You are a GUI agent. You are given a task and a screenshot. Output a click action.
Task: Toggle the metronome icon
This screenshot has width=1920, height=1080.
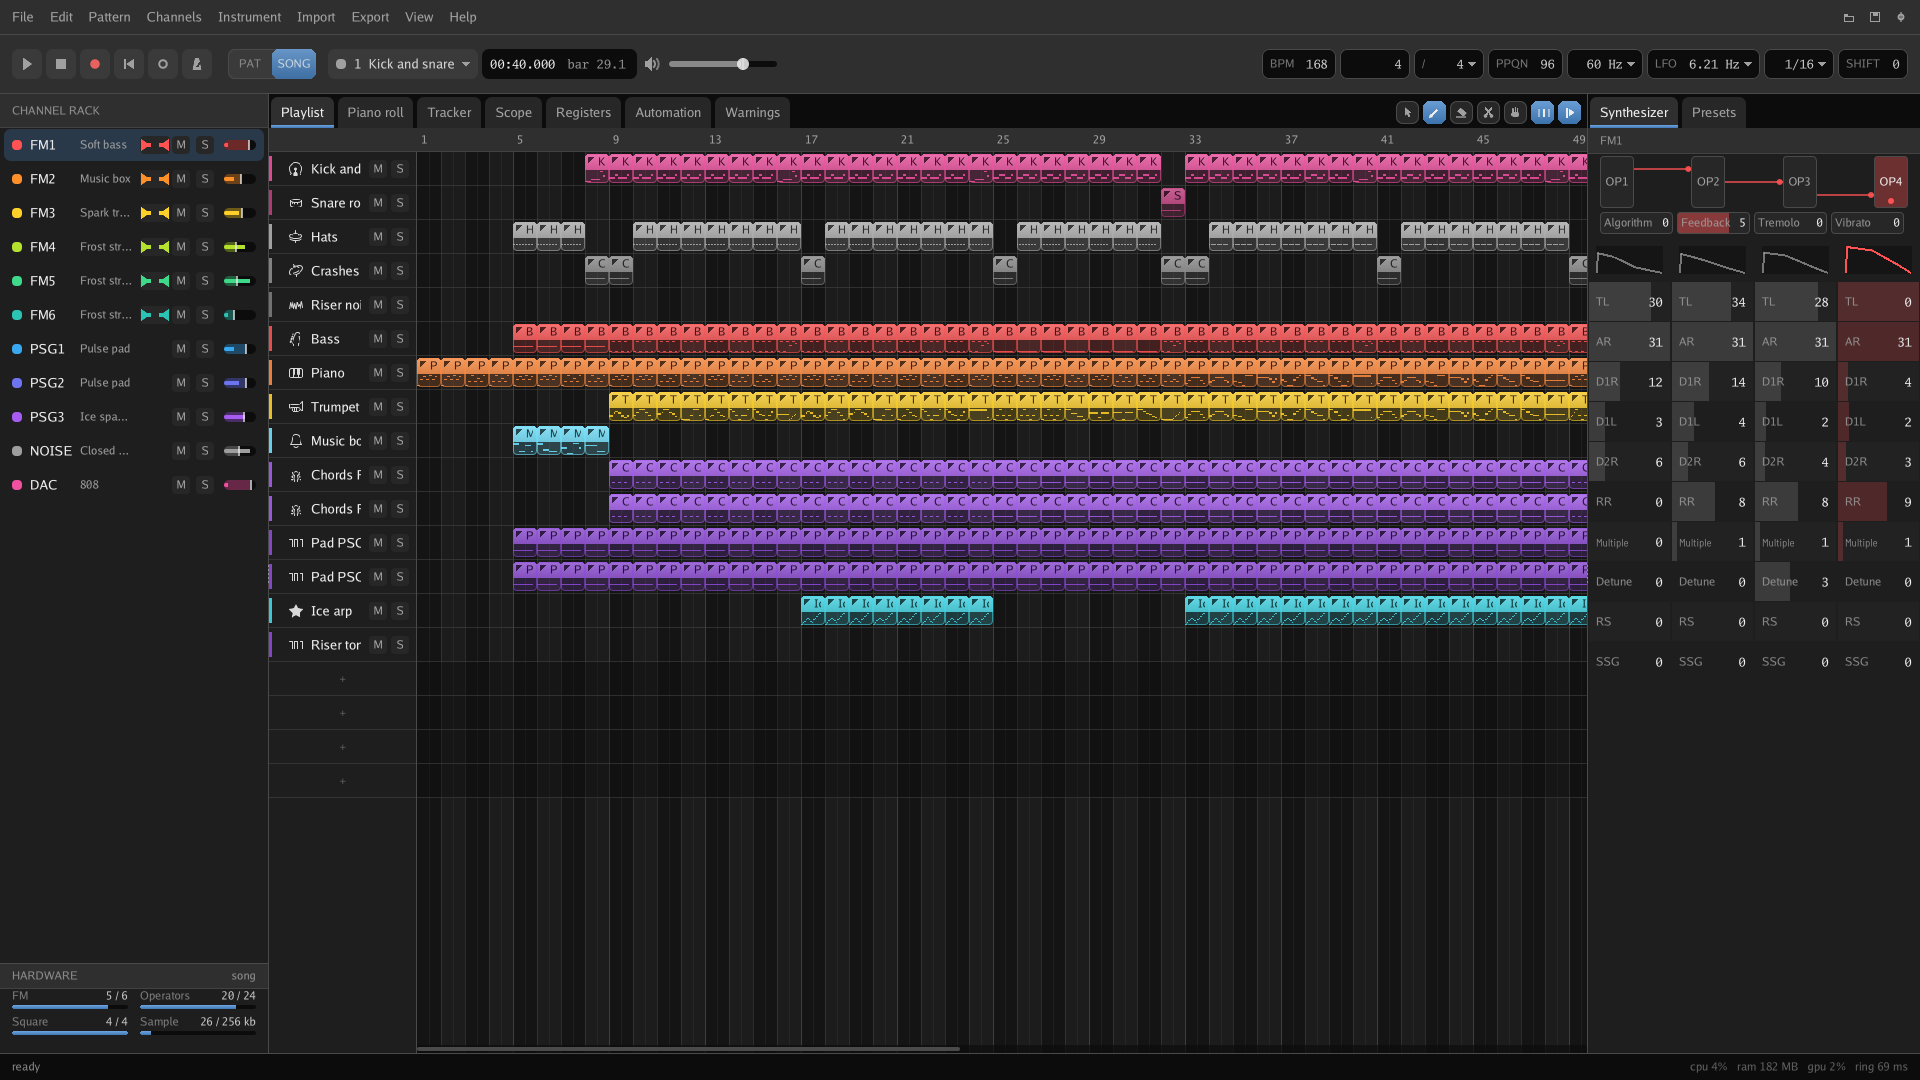click(197, 64)
